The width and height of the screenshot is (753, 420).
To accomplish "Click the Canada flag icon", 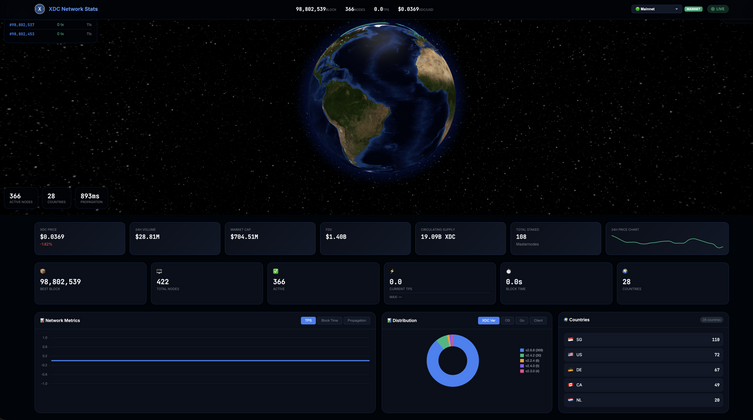I will (x=571, y=385).
